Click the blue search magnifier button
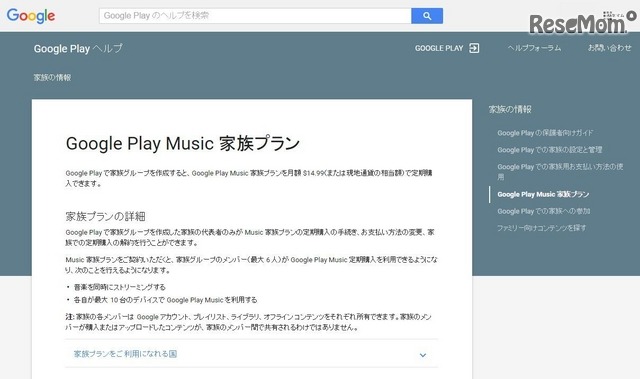This screenshot has width=640, height=379. click(x=427, y=16)
